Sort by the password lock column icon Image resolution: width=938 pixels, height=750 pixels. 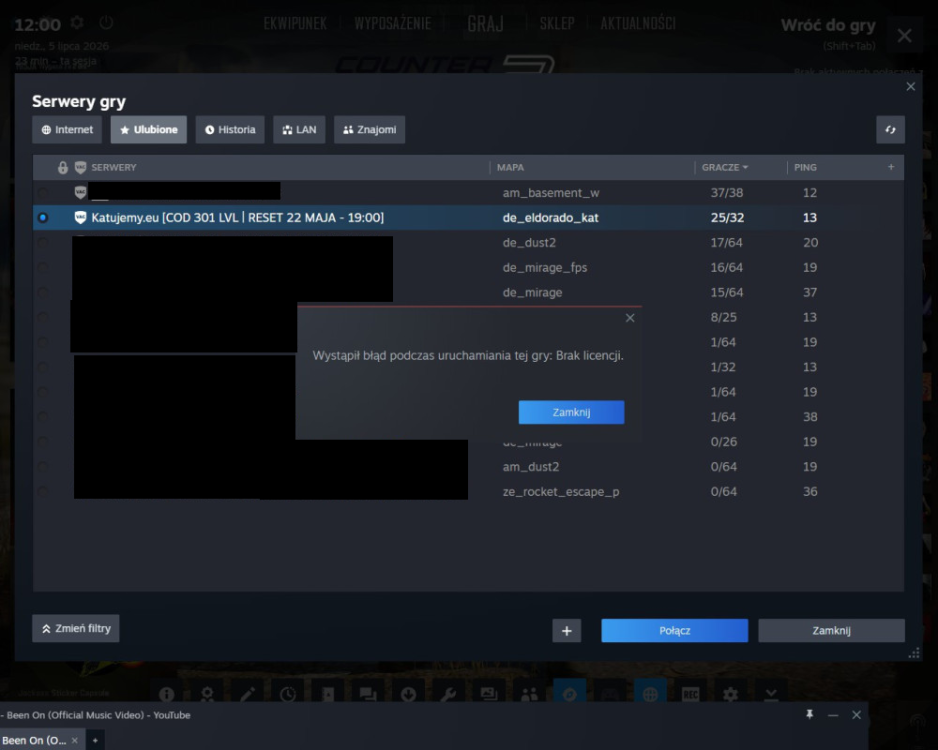click(63, 167)
